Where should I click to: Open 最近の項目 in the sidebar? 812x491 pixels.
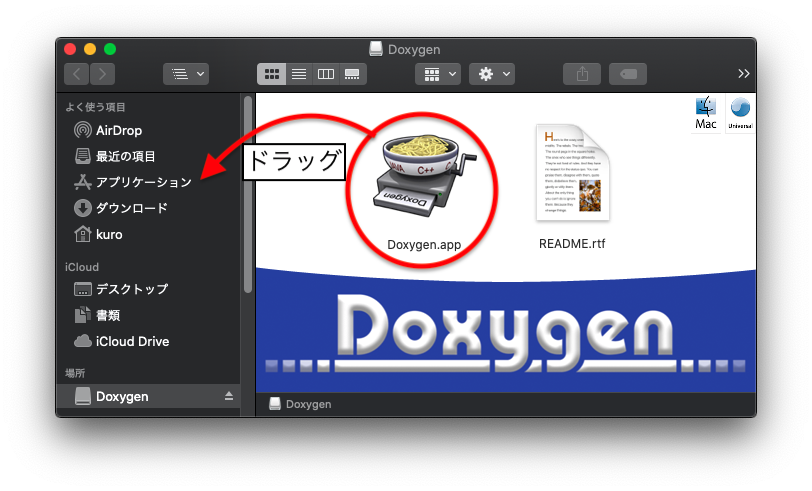[149, 156]
